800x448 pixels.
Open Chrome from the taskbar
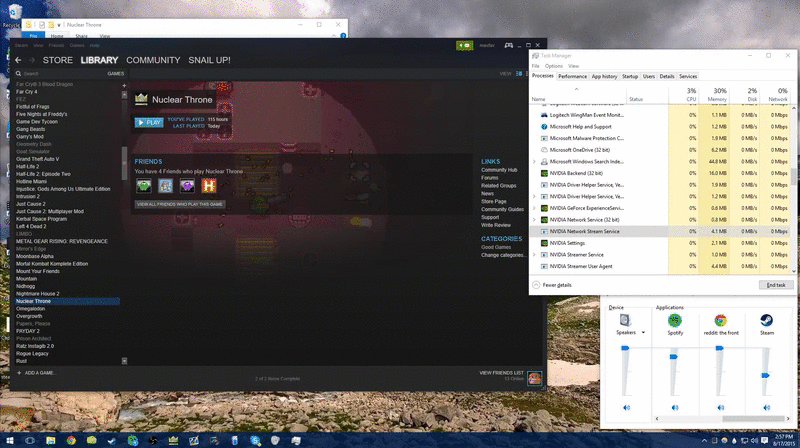coord(71,440)
